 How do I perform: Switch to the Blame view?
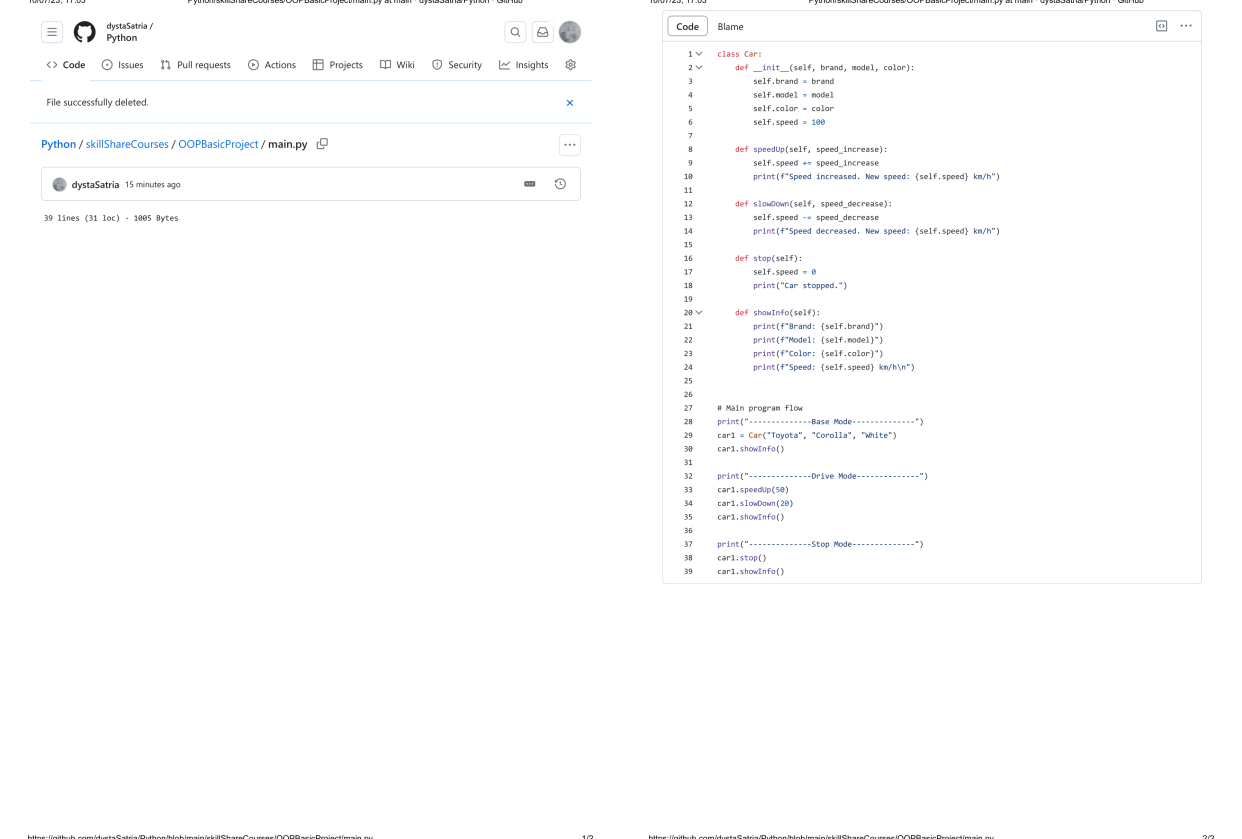pos(730,26)
